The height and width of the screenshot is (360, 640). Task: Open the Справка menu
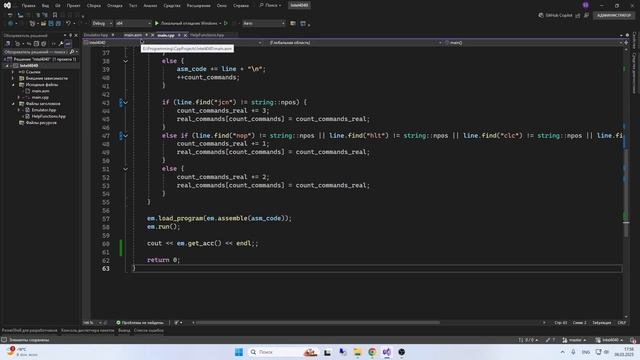click(x=241, y=6)
